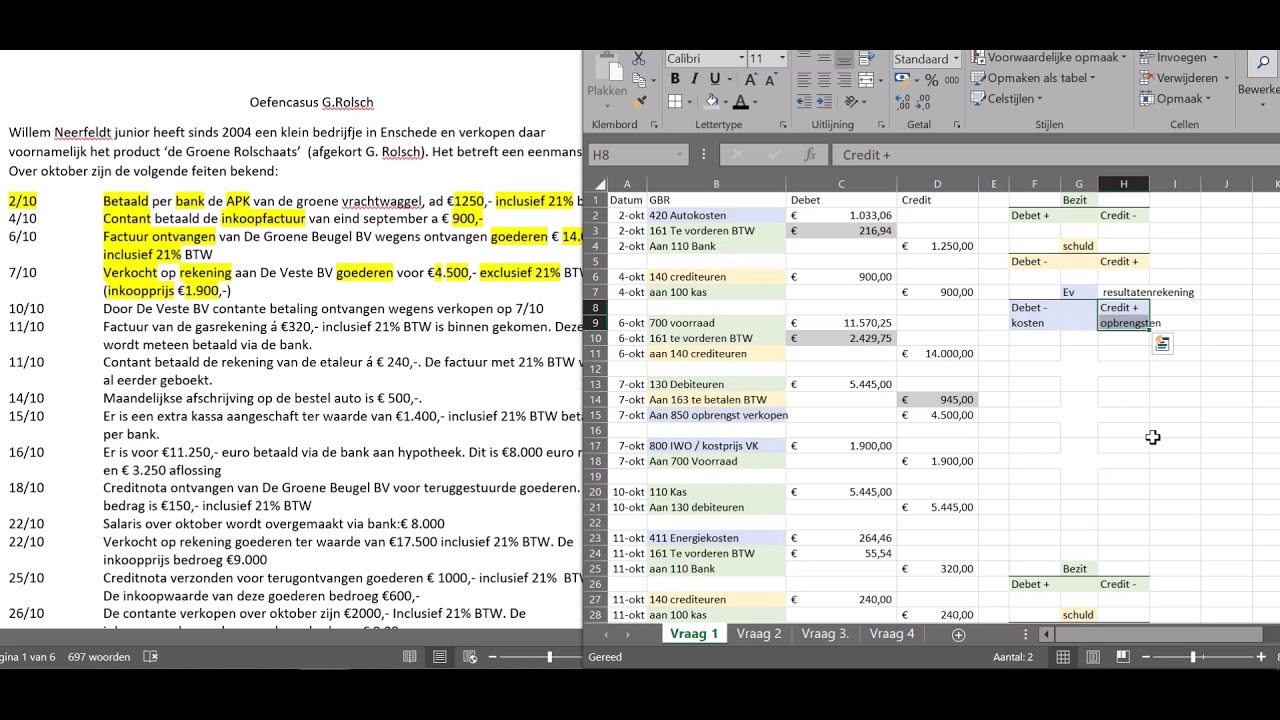1280x720 pixels.
Task: Click the Name Box showing H8
Action: coord(638,155)
